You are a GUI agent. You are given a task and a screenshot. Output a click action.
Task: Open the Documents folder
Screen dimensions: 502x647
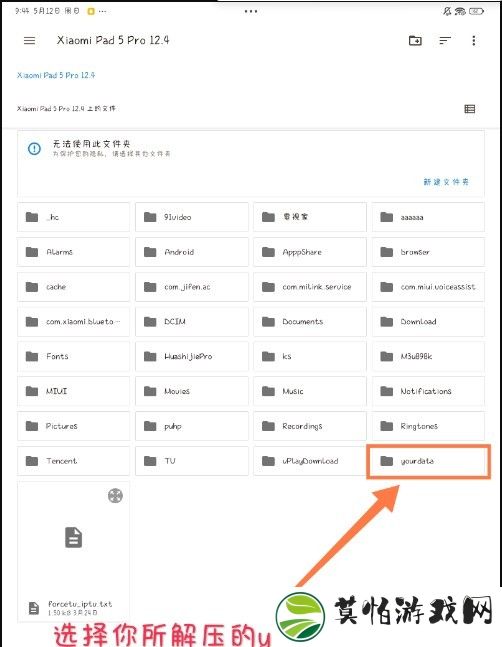point(310,321)
